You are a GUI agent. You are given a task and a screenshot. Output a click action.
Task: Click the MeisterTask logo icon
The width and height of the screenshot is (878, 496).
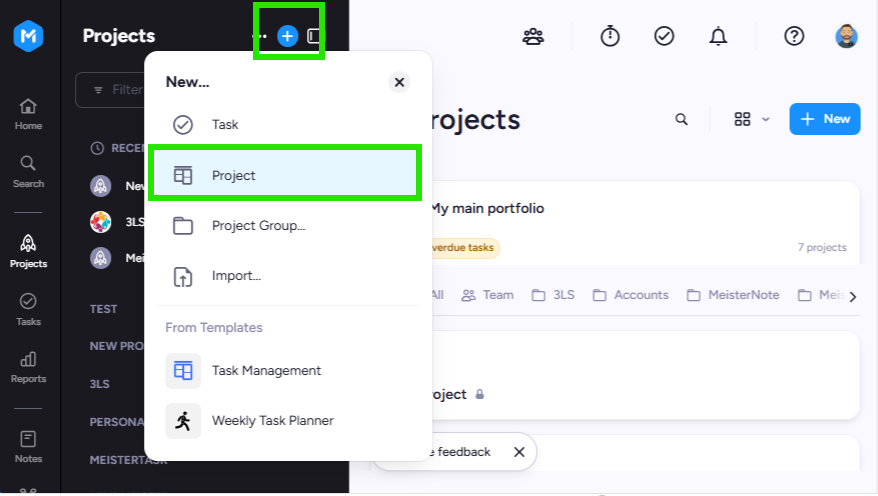click(x=28, y=36)
